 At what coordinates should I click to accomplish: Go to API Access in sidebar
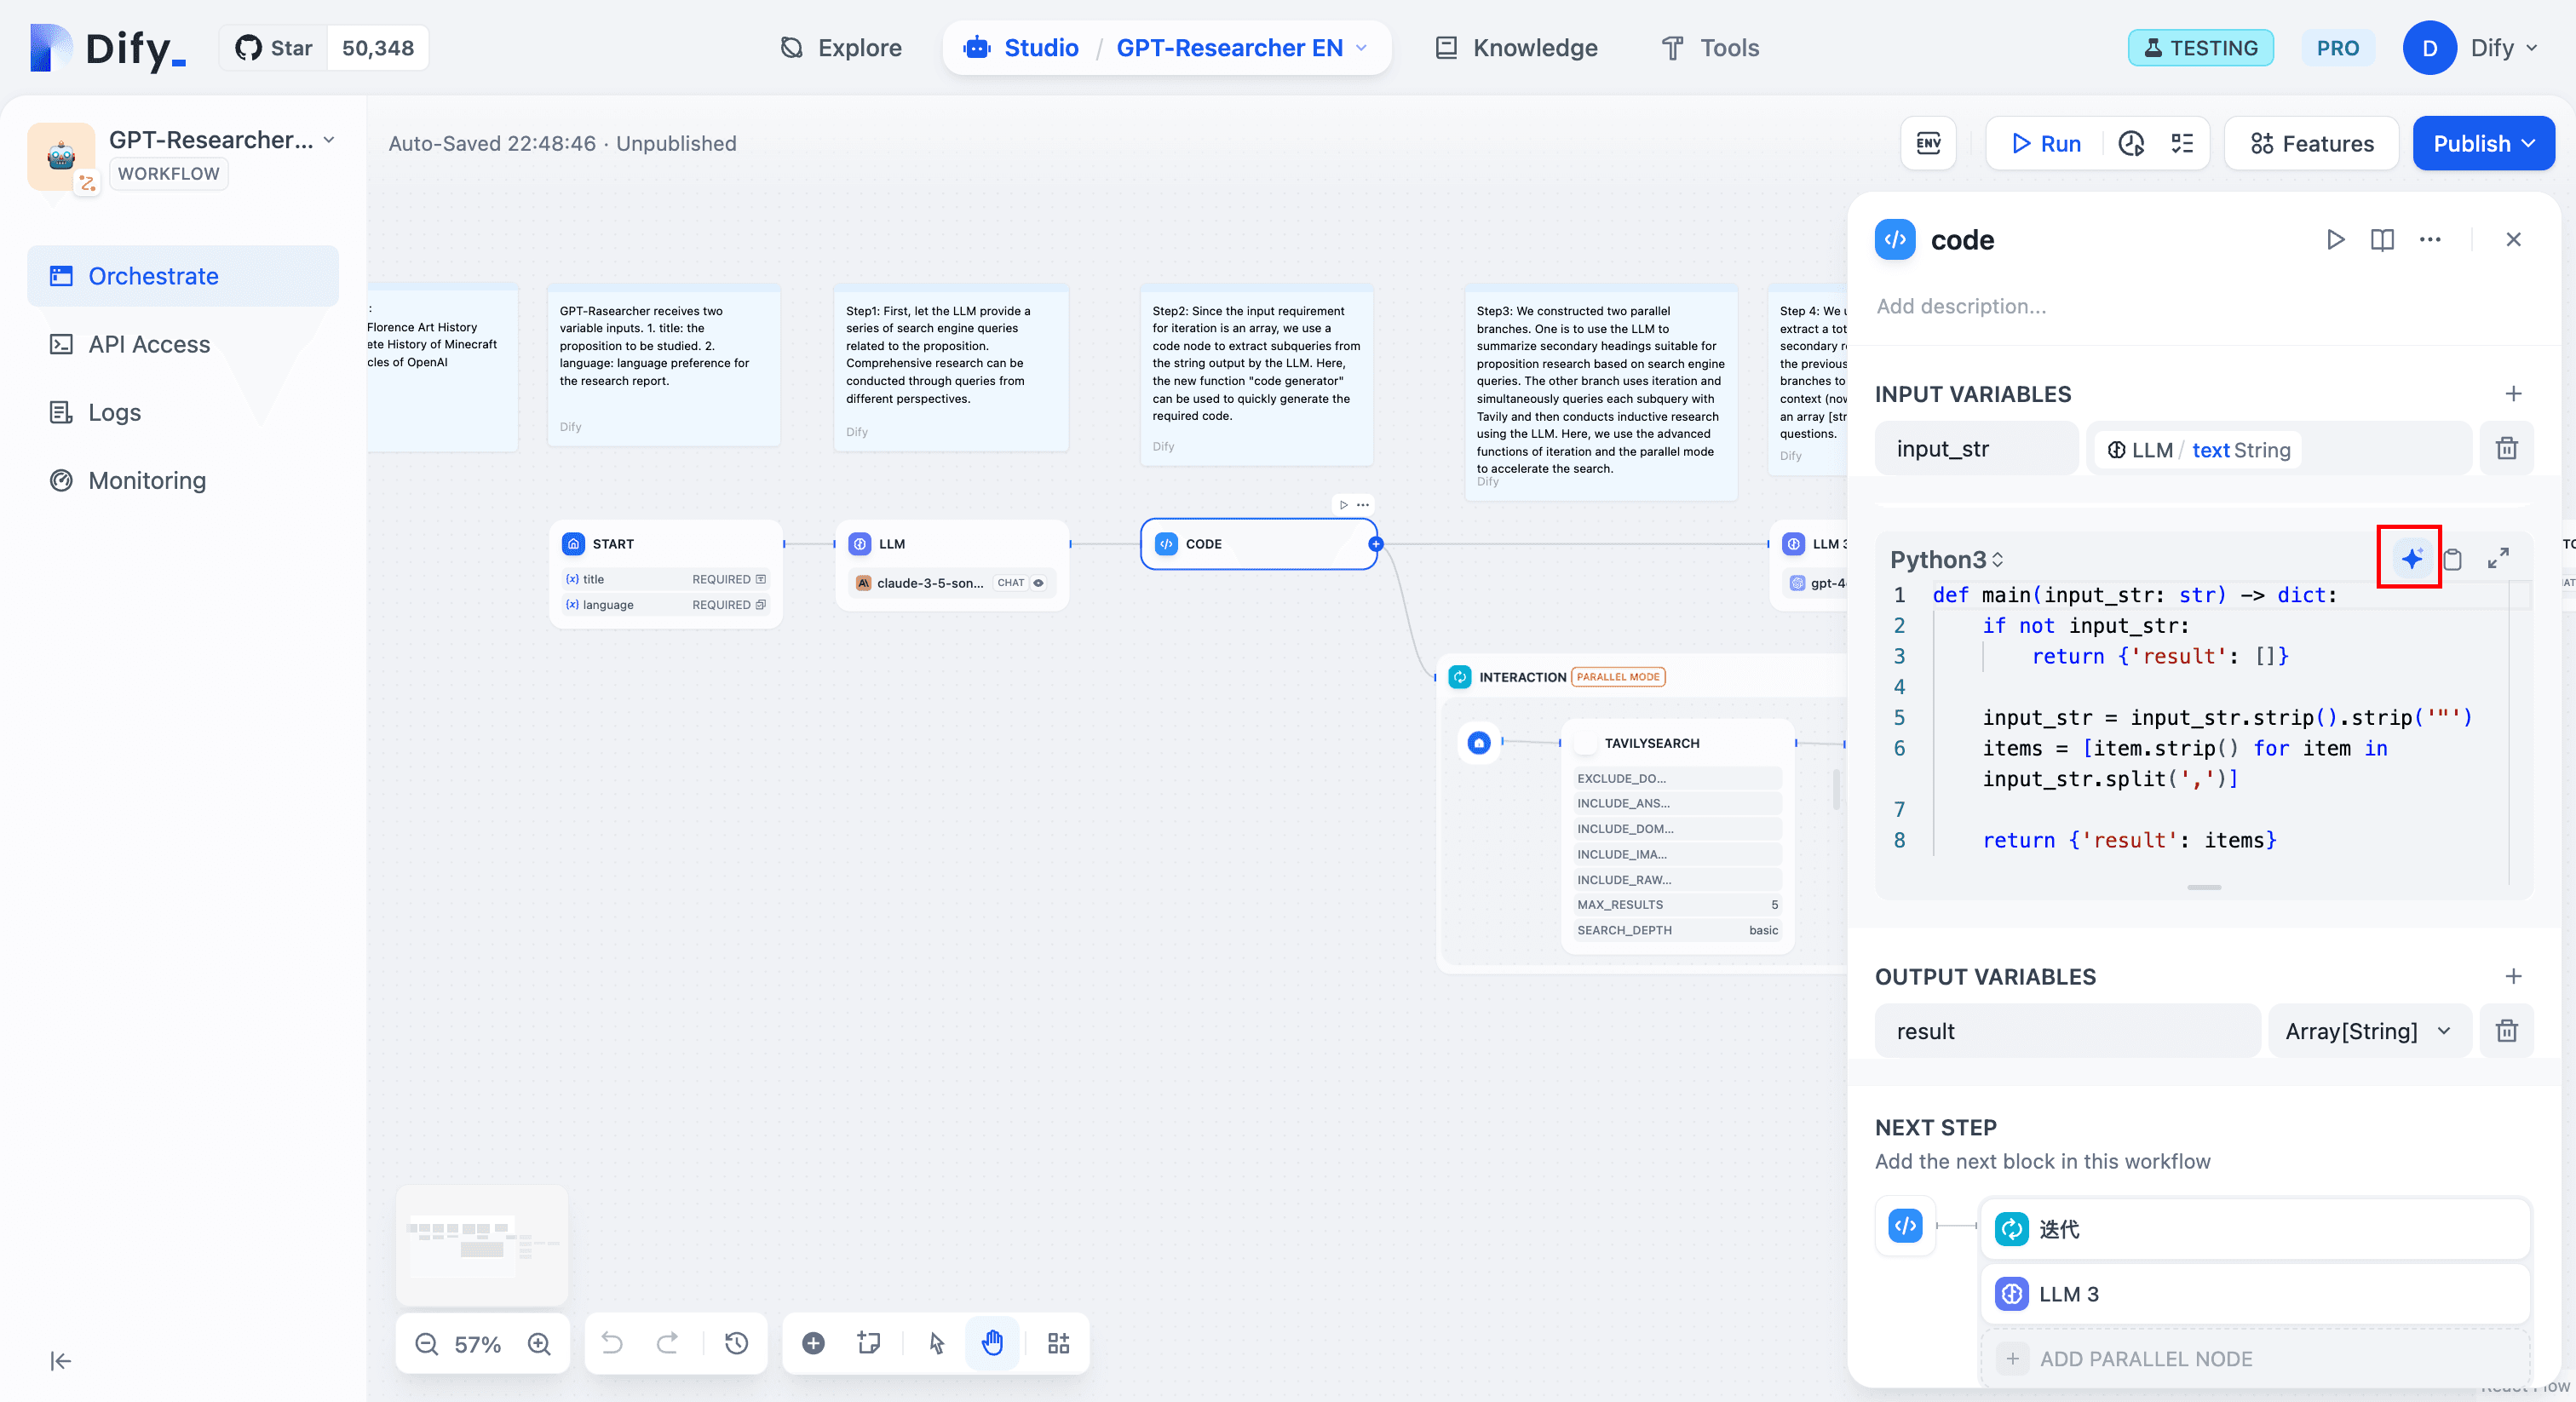coord(149,344)
